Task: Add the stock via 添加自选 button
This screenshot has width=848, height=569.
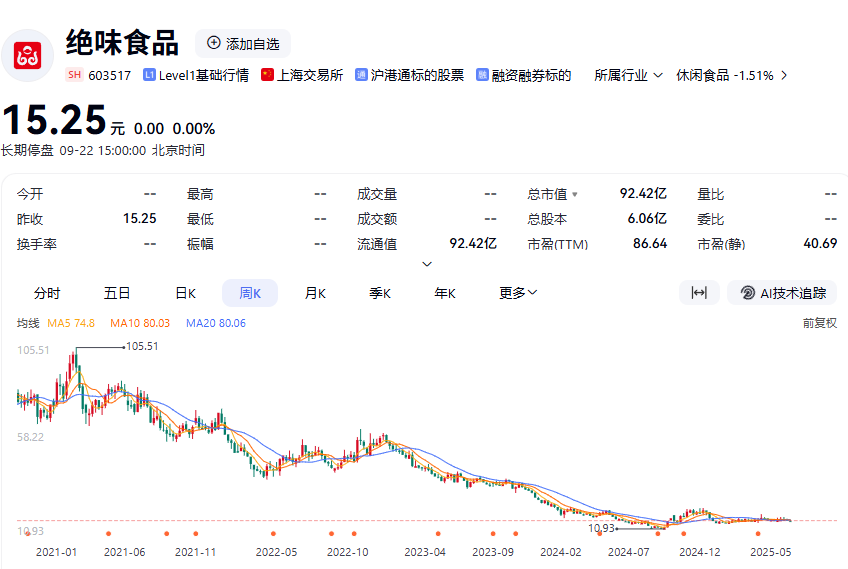Action: tap(243, 43)
